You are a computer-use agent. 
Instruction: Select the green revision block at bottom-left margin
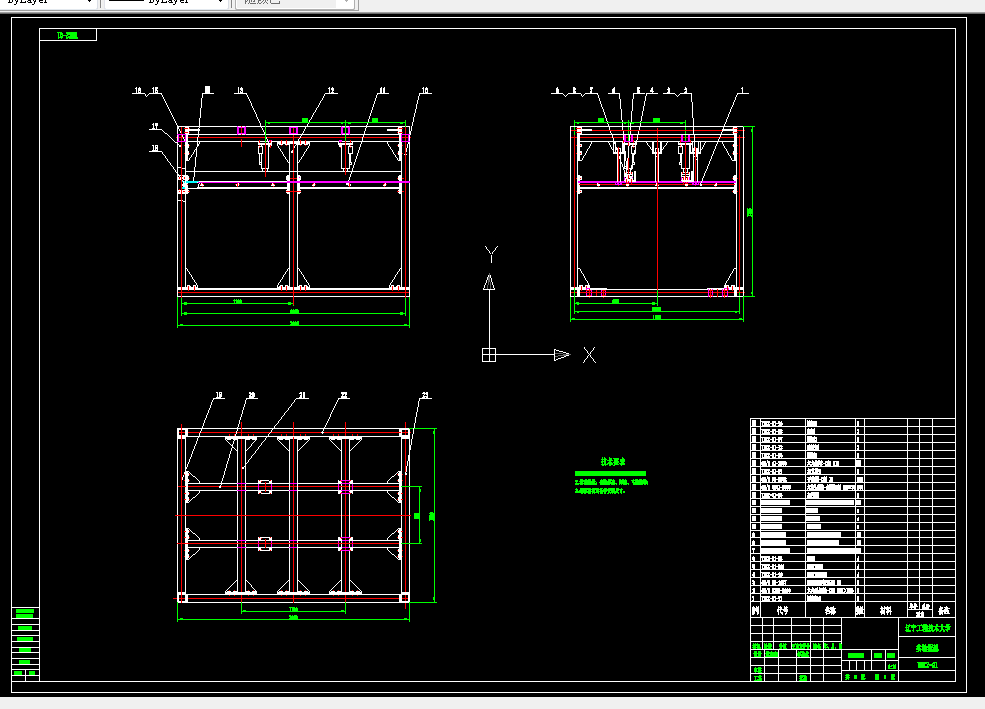(x=25, y=642)
